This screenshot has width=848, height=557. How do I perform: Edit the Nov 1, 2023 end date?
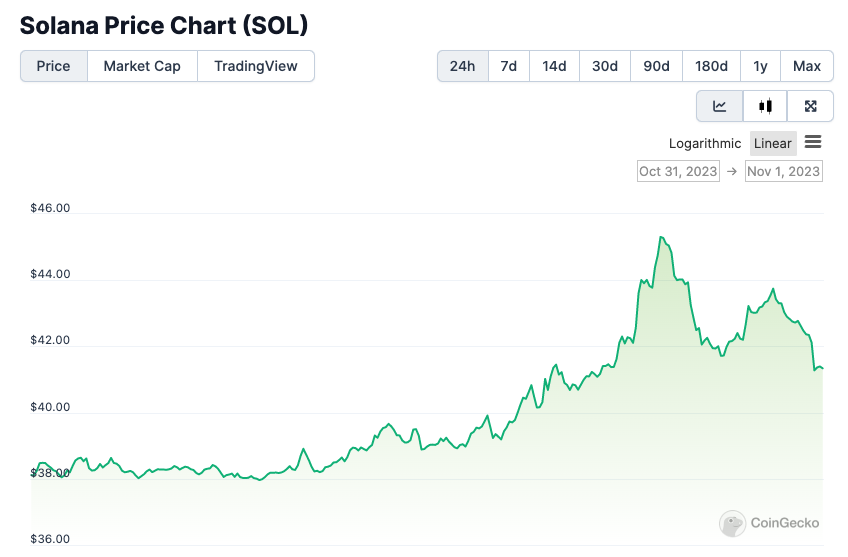pyautogui.click(x=784, y=171)
